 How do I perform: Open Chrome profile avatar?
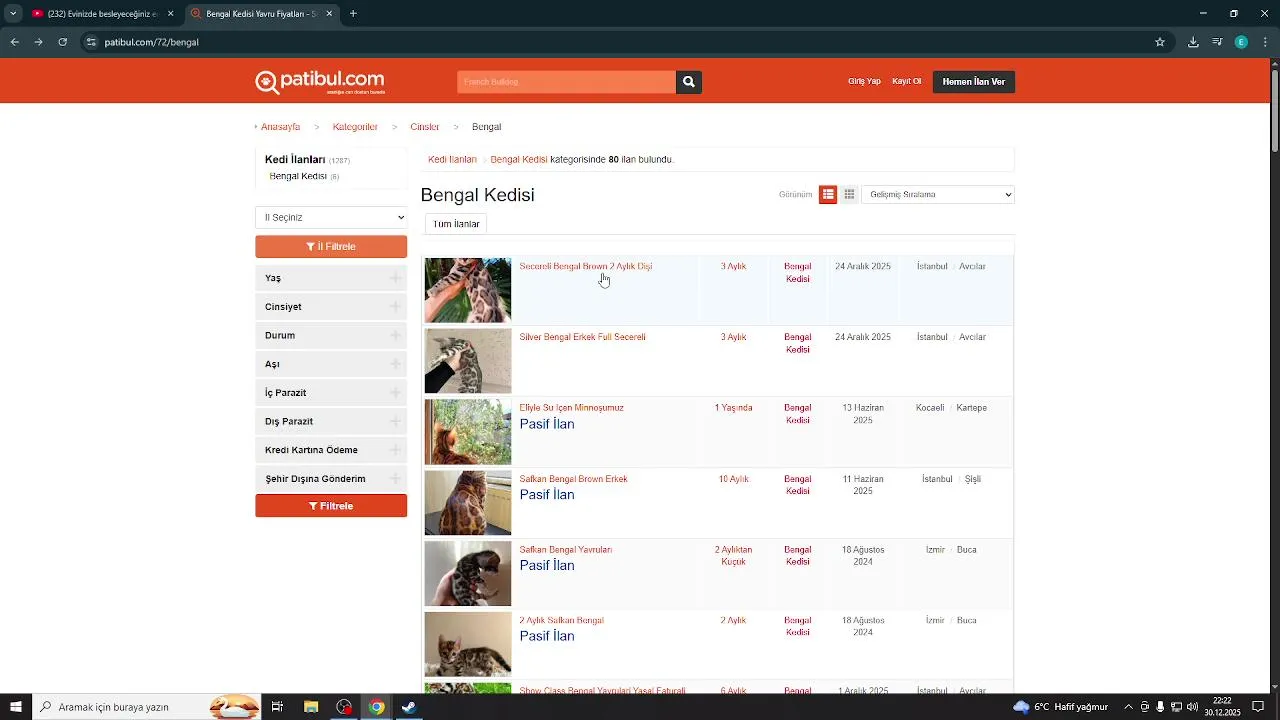click(x=1241, y=42)
